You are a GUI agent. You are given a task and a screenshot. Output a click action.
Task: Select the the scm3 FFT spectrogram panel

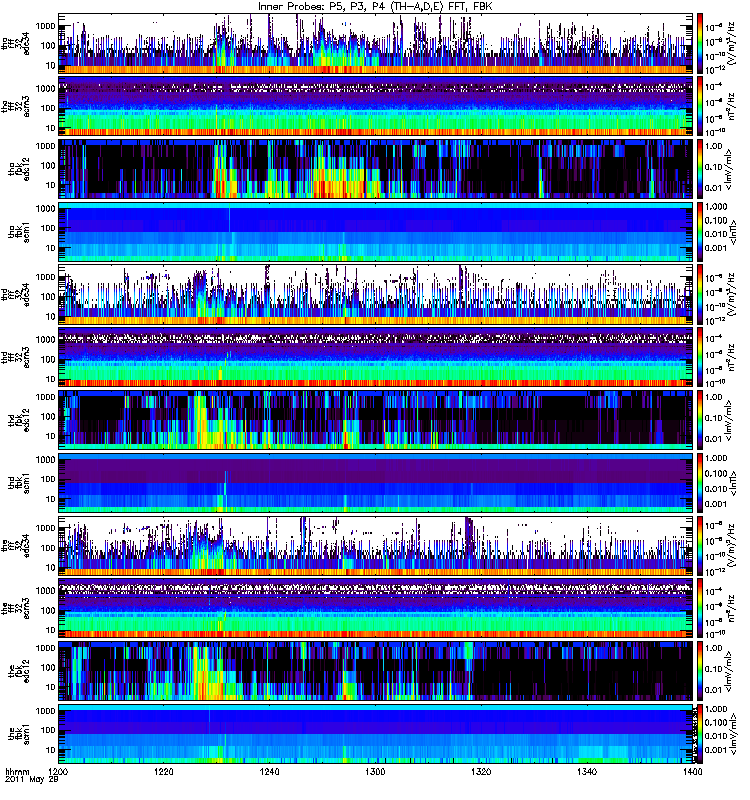coord(376,609)
